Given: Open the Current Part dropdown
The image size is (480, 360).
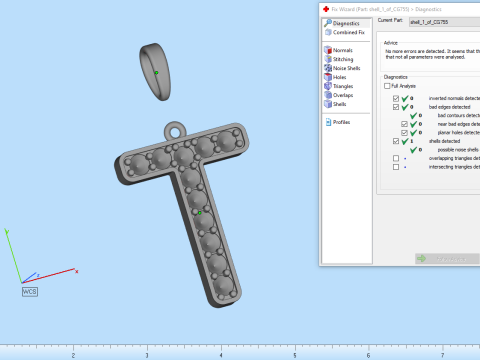Looking at the screenshot, I should (x=444, y=22).
